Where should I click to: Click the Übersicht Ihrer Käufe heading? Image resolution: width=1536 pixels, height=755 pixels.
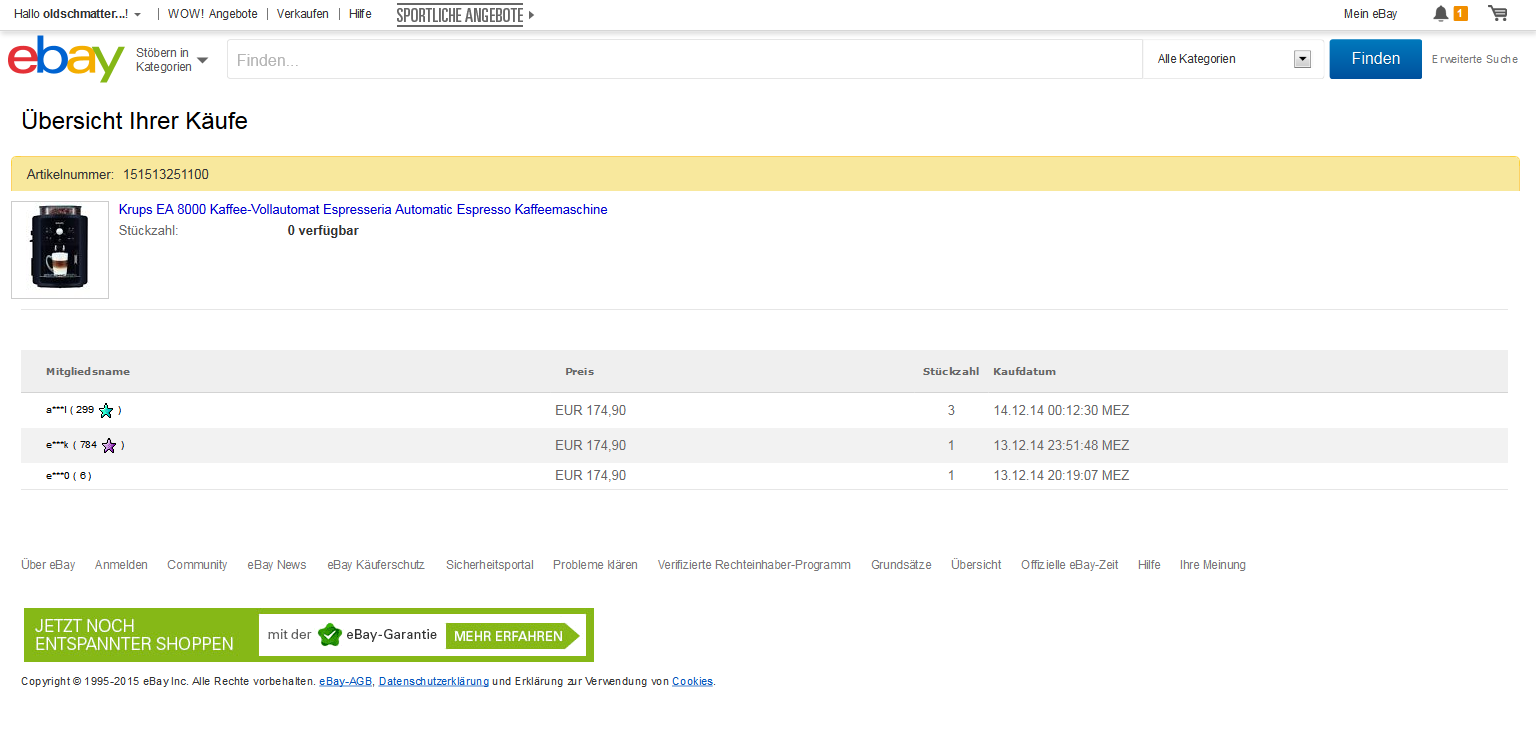(134, 121)
